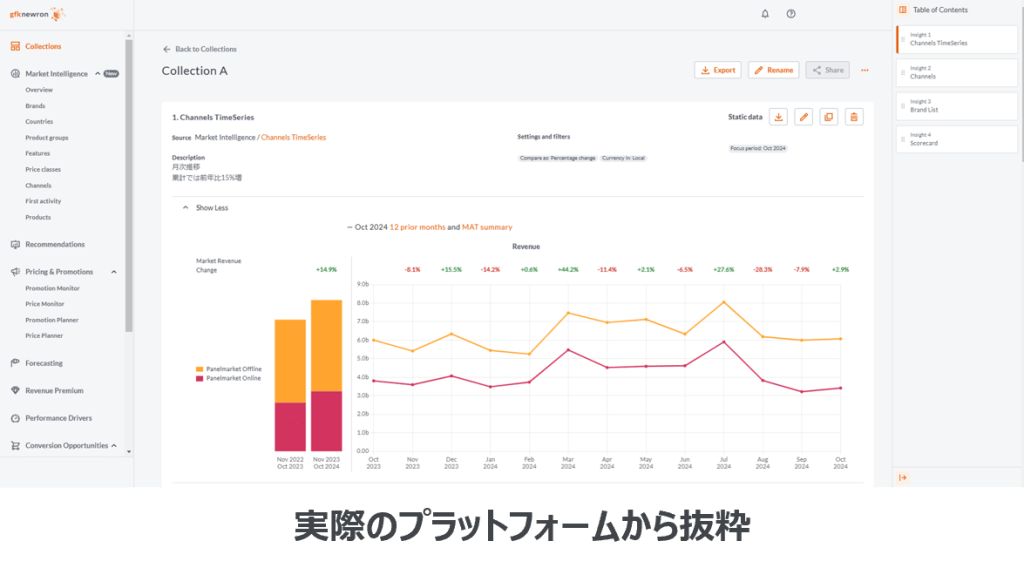Click the Performance Drivers gauge icon
This screenshot has width=1024, height=568.
coord(15,418)
